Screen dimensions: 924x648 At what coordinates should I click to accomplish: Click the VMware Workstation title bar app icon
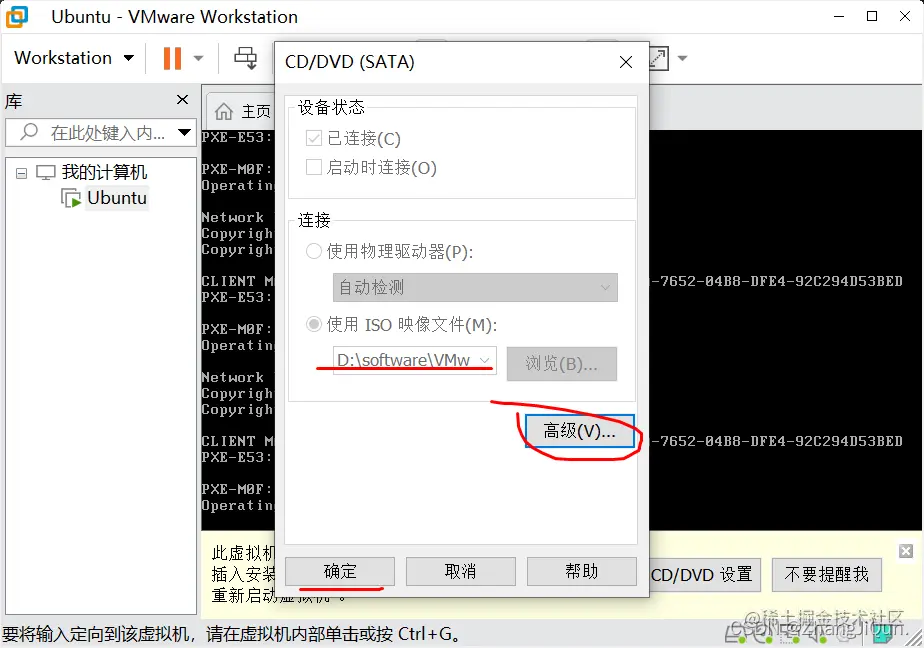click(x=17, y=16)
